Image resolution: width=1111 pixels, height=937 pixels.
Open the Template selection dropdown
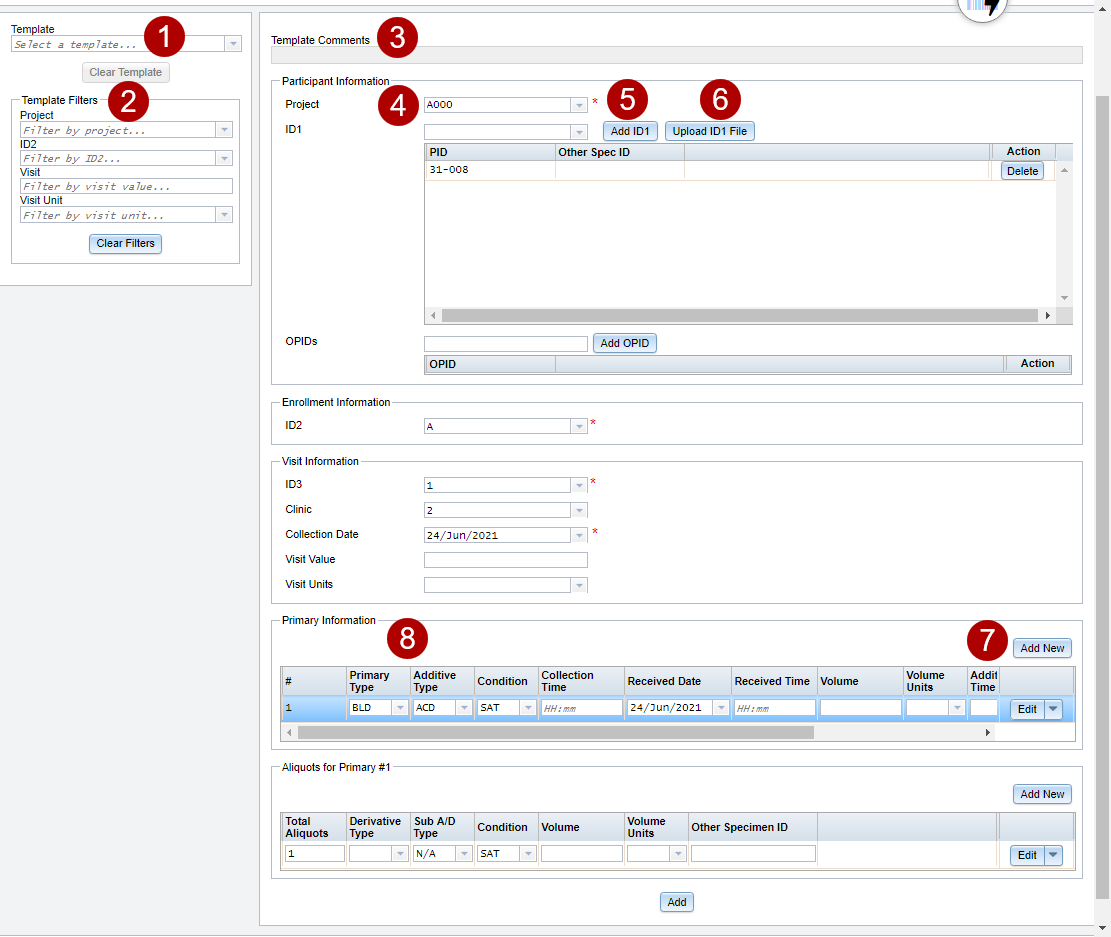coord(233,44)
